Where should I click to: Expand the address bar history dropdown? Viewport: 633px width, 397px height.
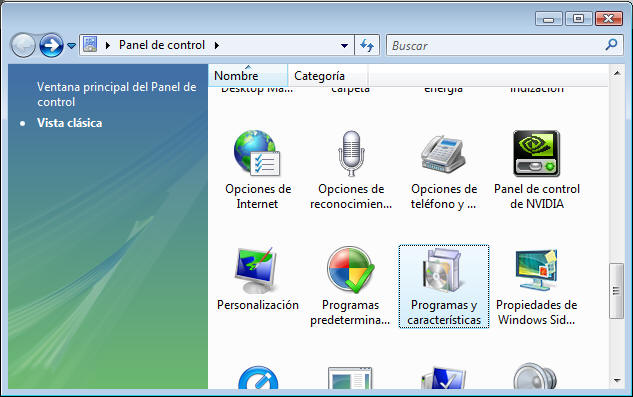(344, 45)
